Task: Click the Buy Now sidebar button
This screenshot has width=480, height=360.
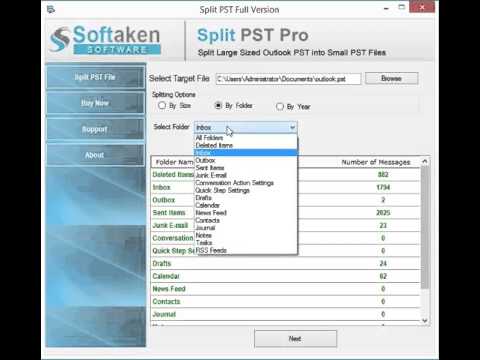Action: tap(95, 103)
